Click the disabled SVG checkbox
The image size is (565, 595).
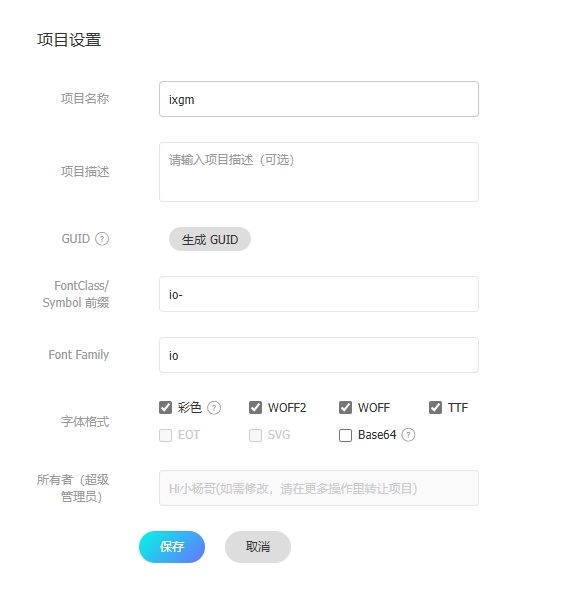pos(255,435)
